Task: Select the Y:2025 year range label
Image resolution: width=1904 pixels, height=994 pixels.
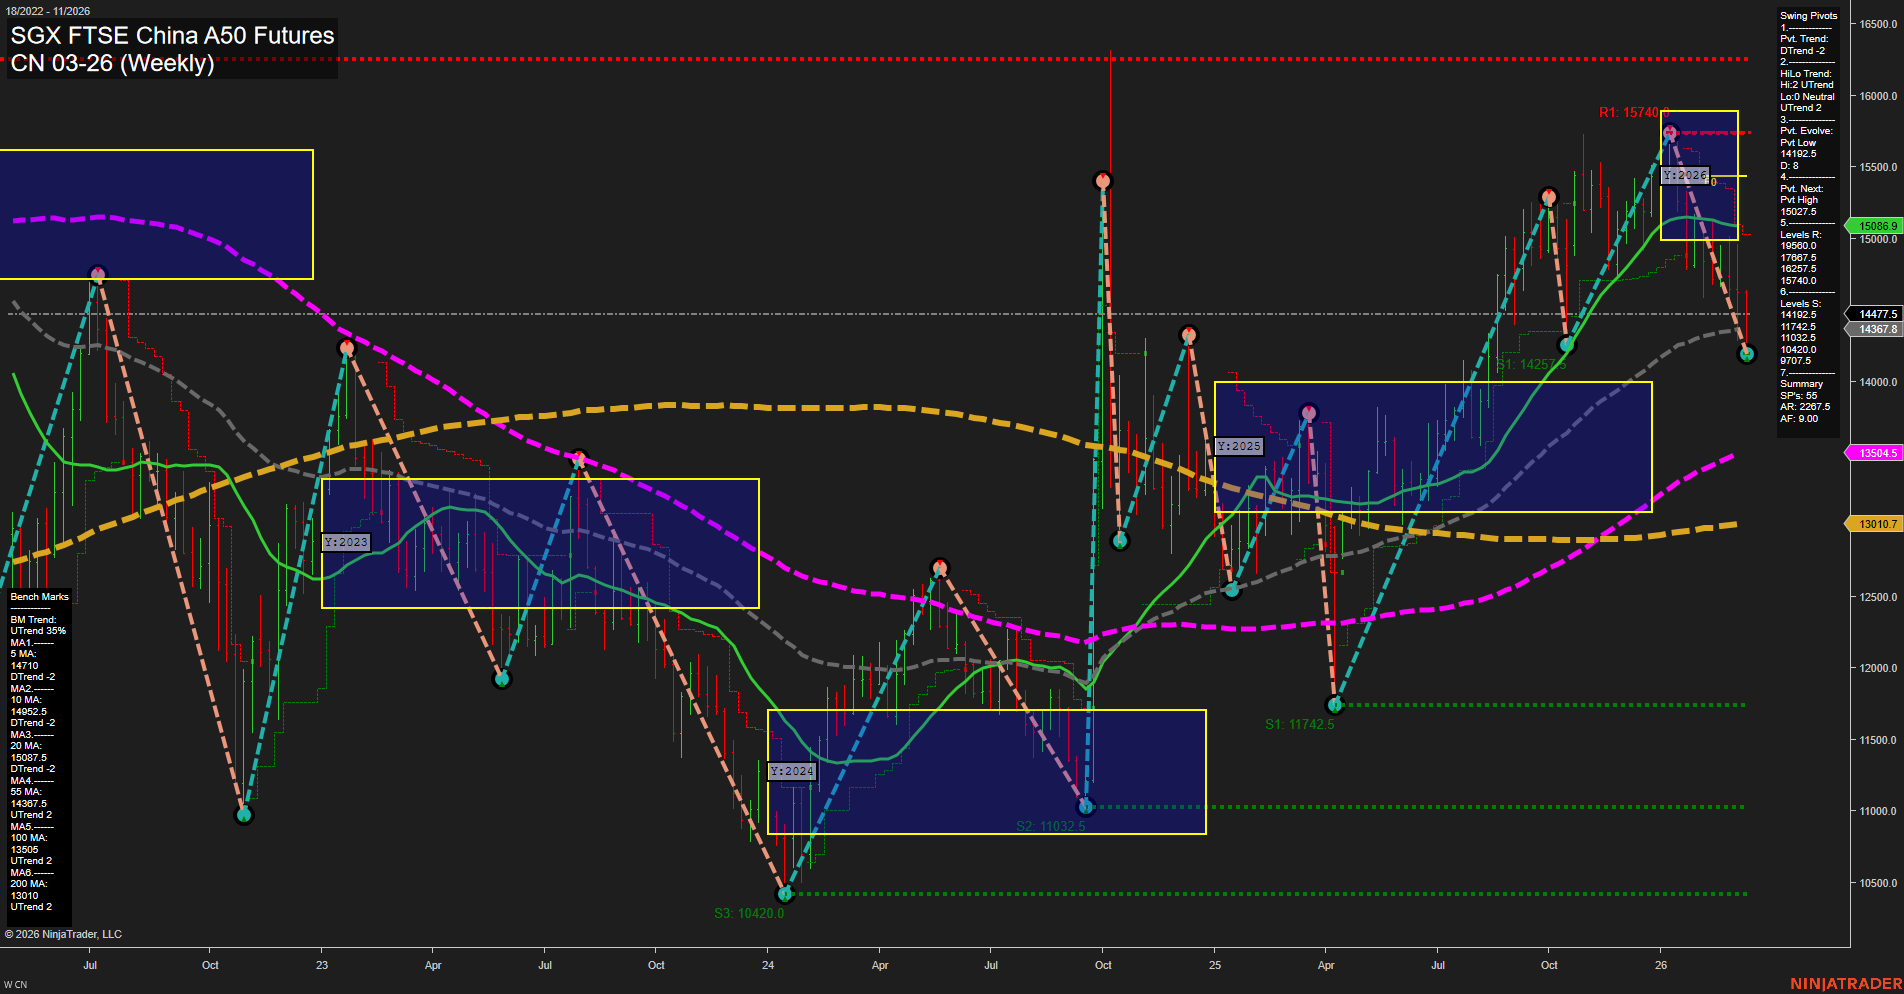Action: [x=1239, y=446]
